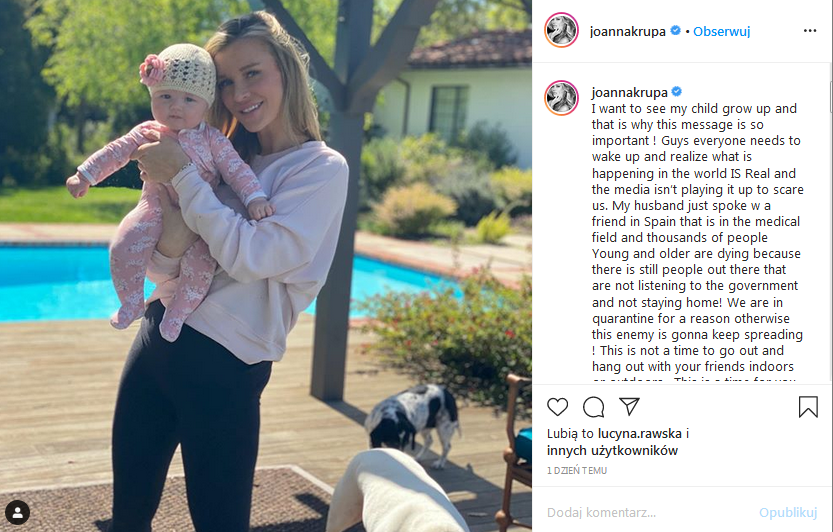The width and height of the screenshot is (833, 532).
Task: Save the post with the bookmark icon
Action: (x=808, y=407)
